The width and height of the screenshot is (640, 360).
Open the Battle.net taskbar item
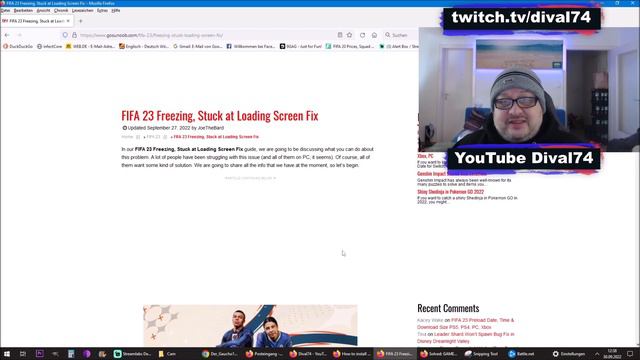tap(522, 354)
